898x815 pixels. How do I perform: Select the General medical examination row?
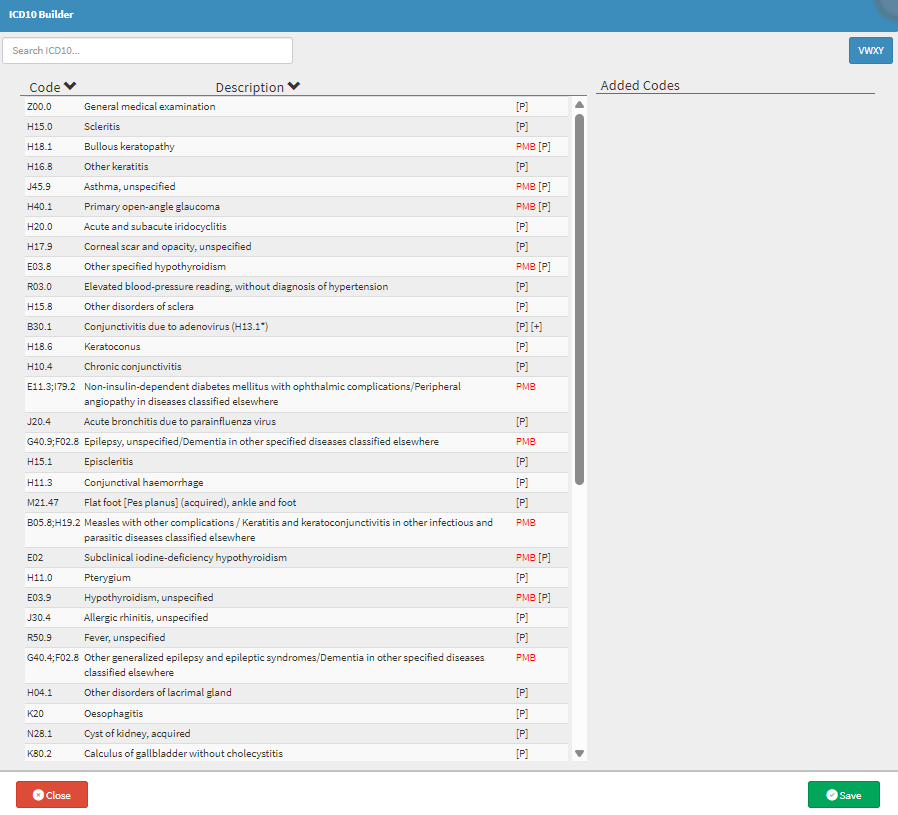149,107
